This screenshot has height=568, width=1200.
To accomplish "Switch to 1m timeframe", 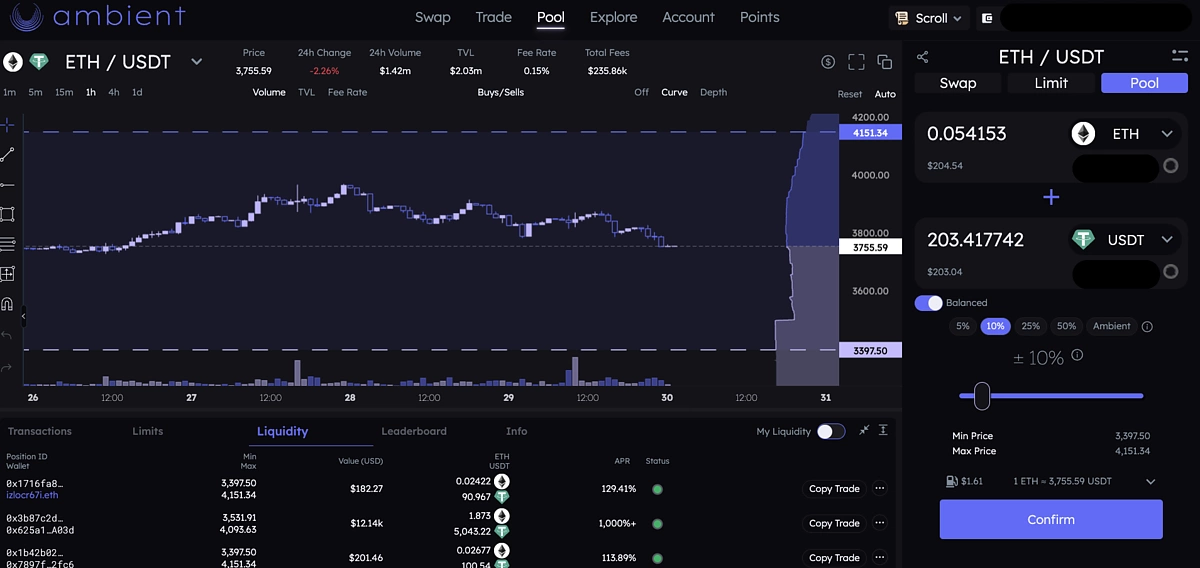I will pos(9,92).
